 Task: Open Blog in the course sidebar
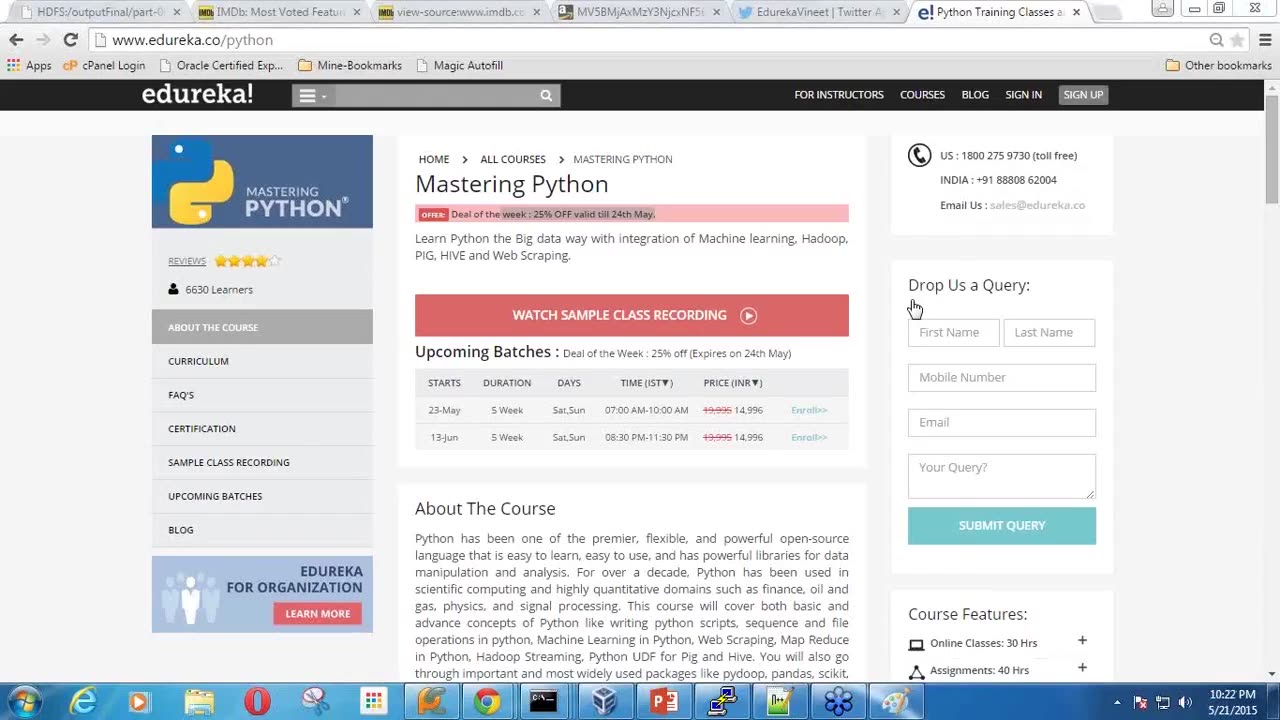(262, 530)
